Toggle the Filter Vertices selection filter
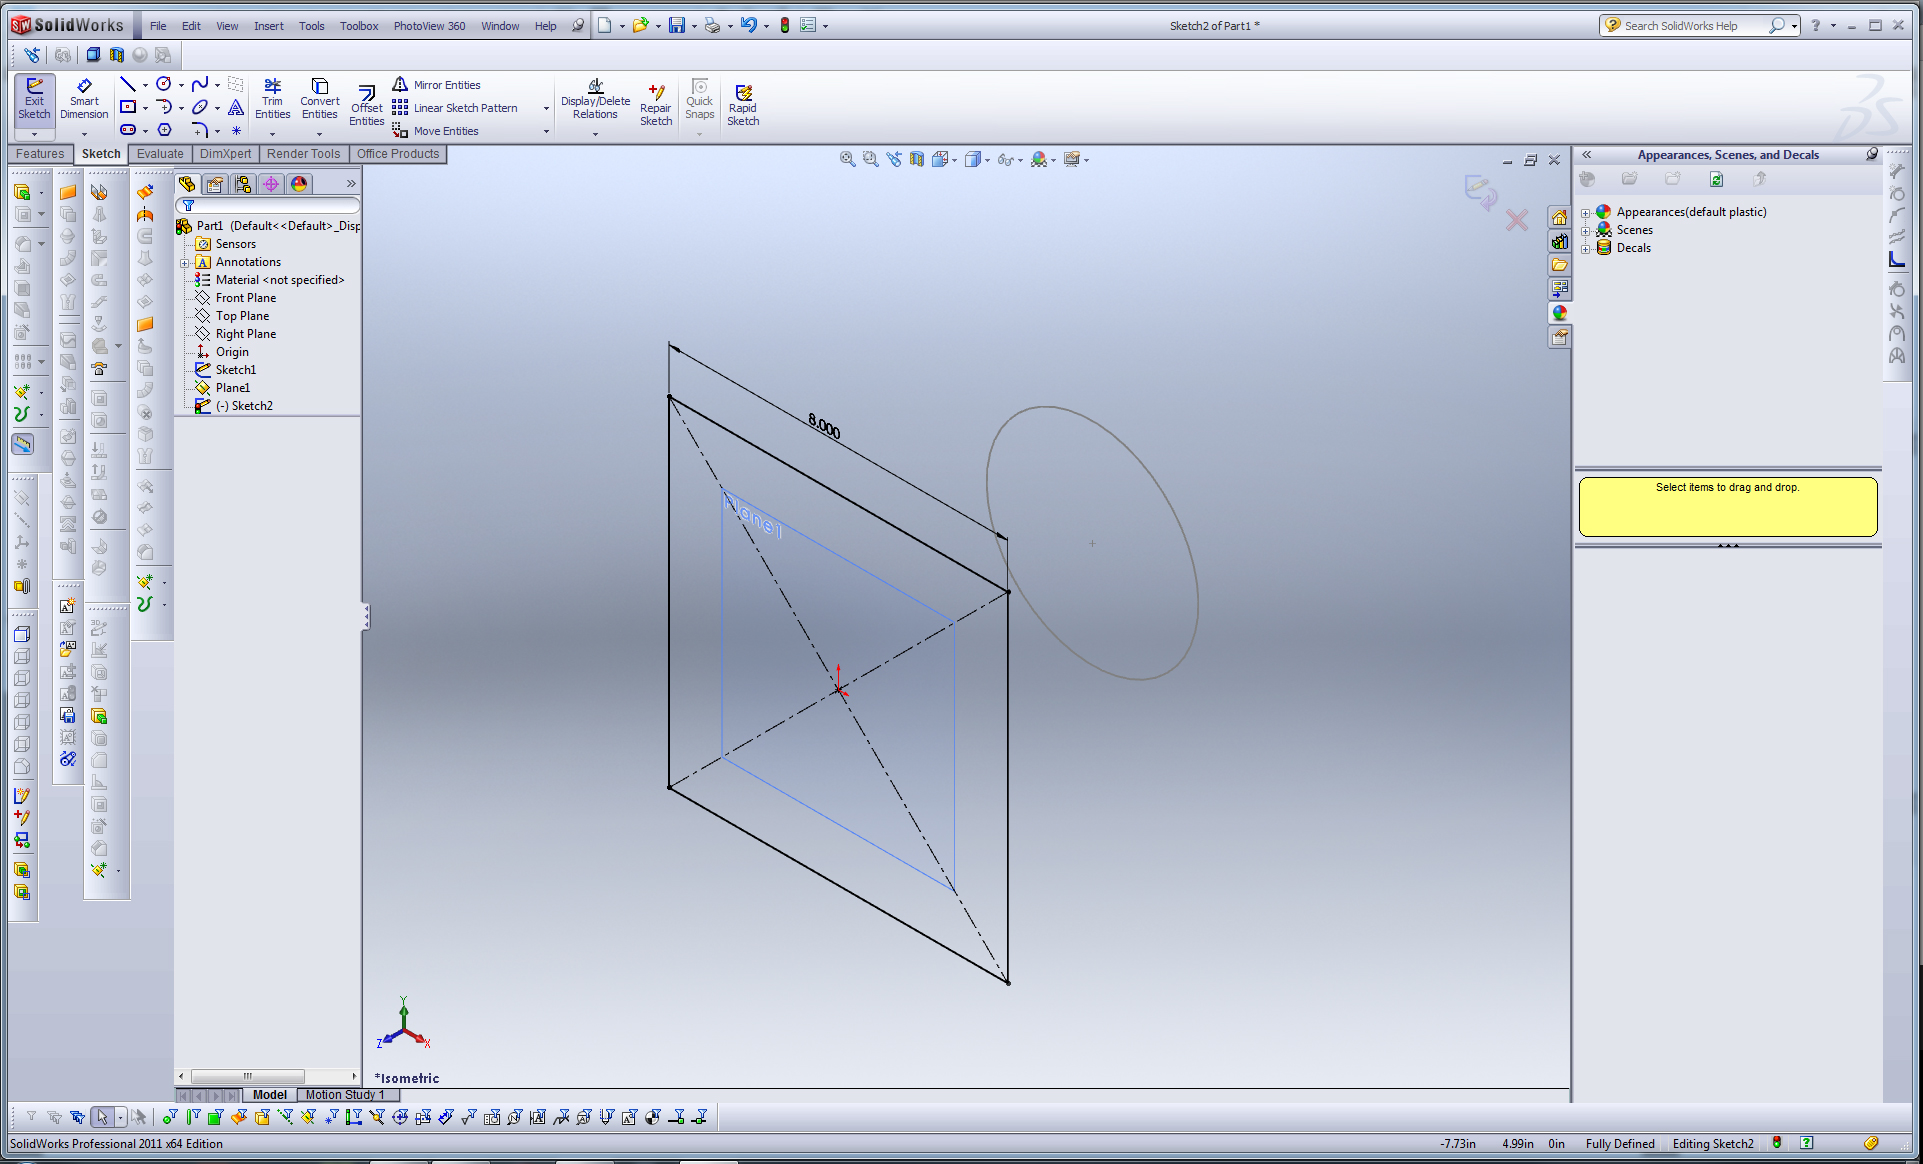 coord(169,1118)
